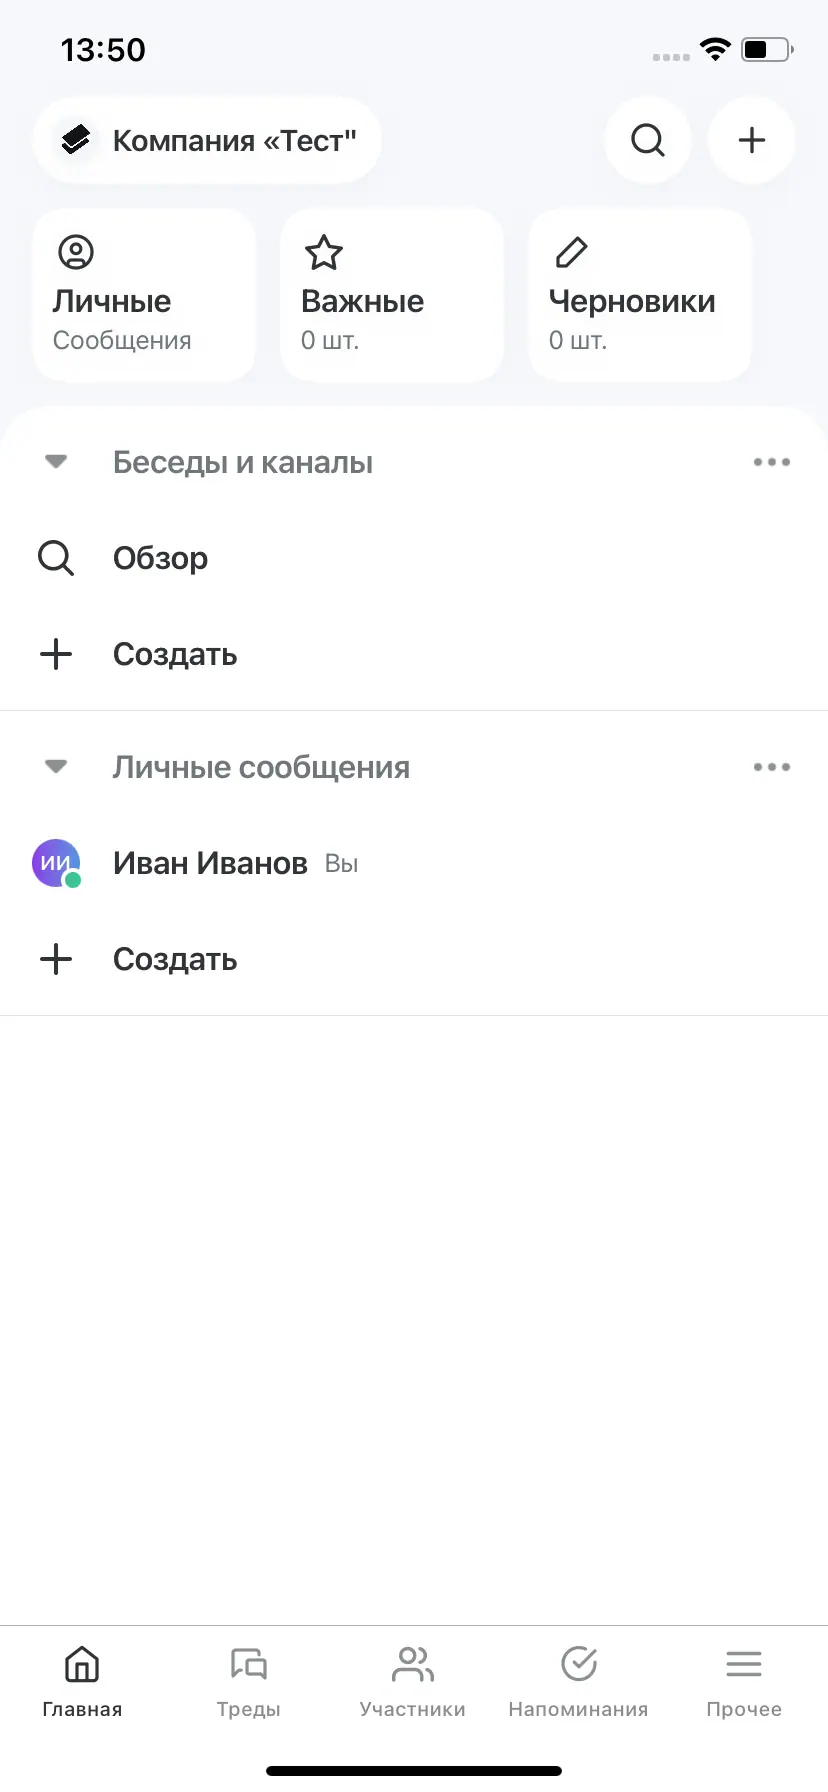Open the Участники tab
Viewport: 828px width, 1792px height.
[413, 1682]
